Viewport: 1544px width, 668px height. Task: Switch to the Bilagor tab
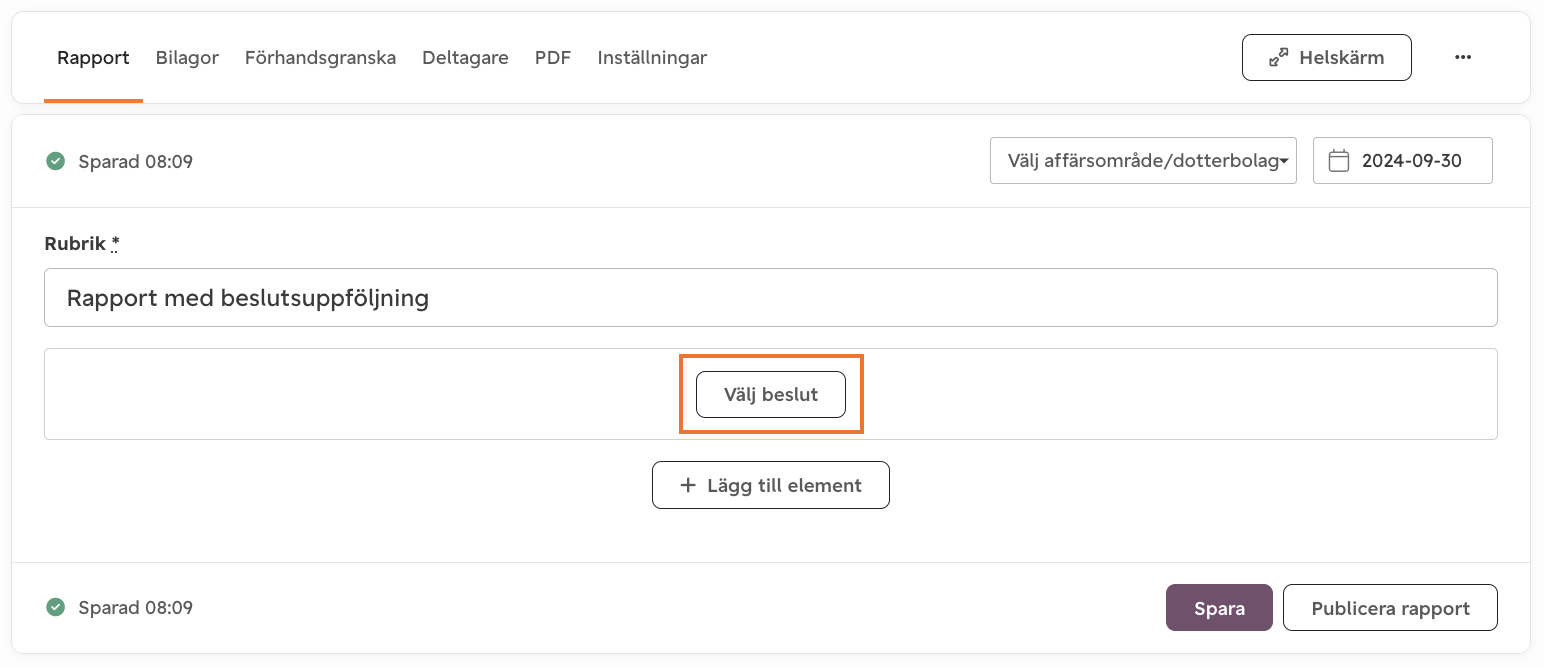(x=187, y=58)
